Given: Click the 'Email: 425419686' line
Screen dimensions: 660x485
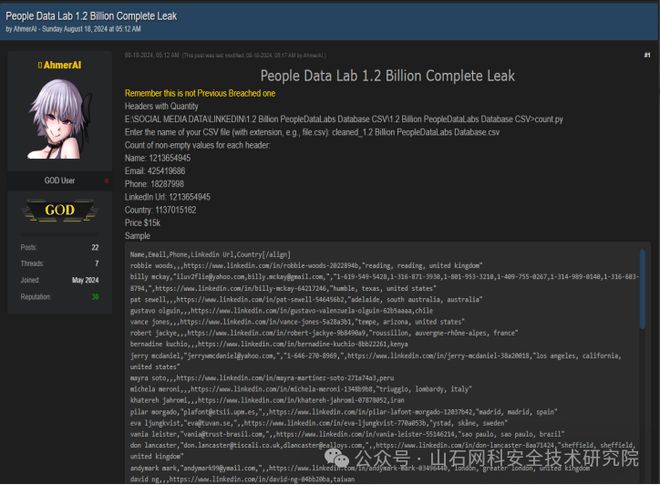Looking at the screenshot, I should [x=155, y=171].
